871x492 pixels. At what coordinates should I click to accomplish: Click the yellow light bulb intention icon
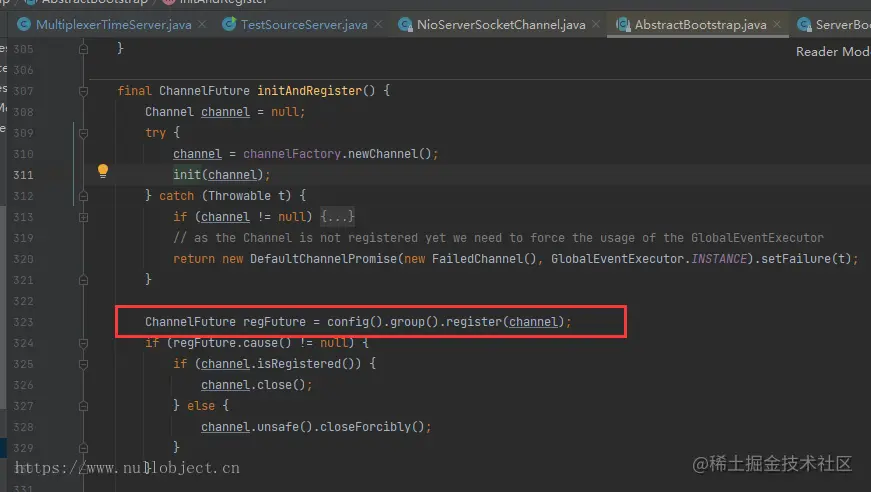click(103, 170)
